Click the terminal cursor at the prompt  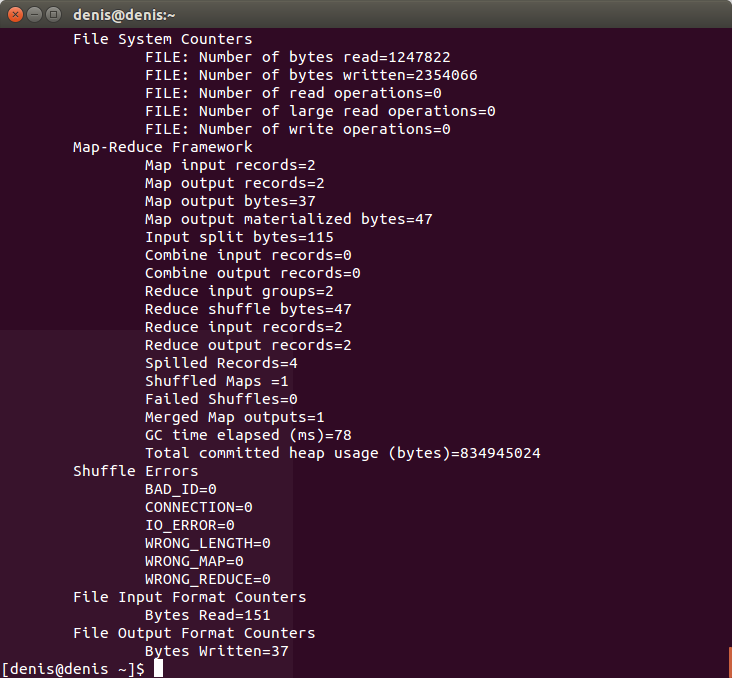pyautogui.click(x=159, y=668)
